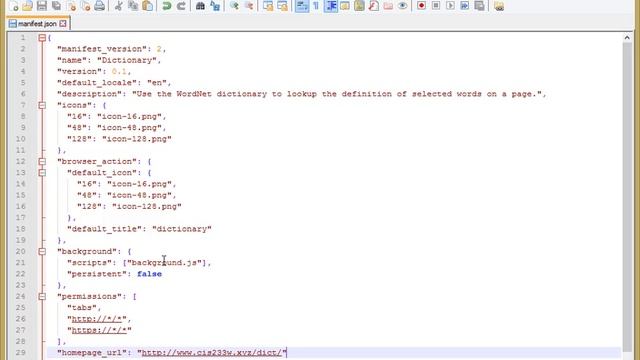Viewport: 640px width, 360px height.
Task: Click the Save All toolbar icon
Action: pyautogui.click(x=56, y=6)
